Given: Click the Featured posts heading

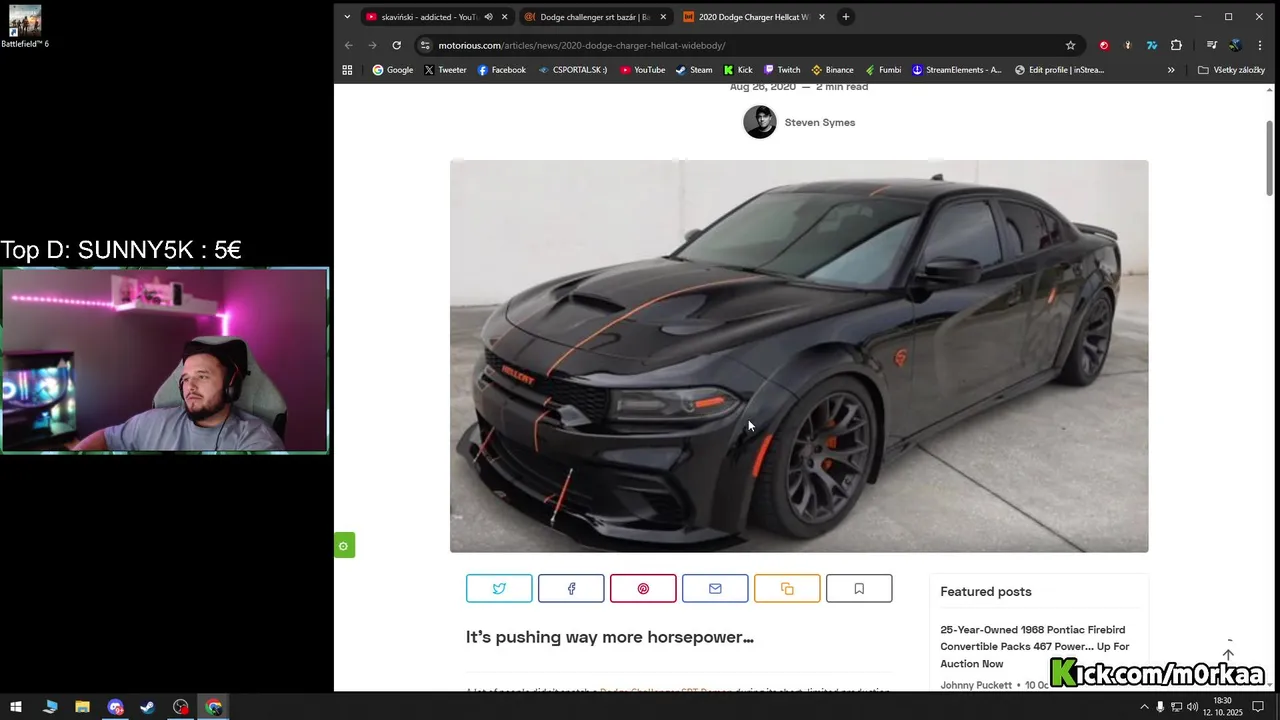Looking at the screenshot, I should tap(986, 592).
